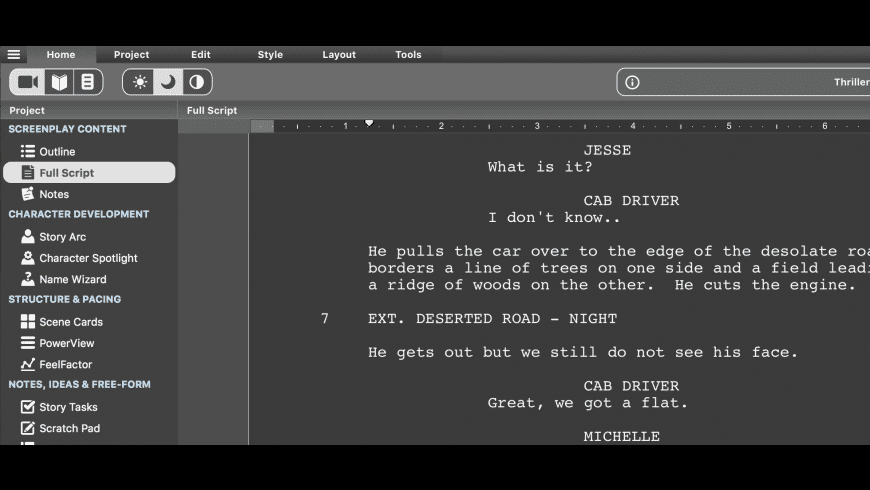Select the document page mode icon
Viewport: 870px width, 490px height.
point(88,82)
